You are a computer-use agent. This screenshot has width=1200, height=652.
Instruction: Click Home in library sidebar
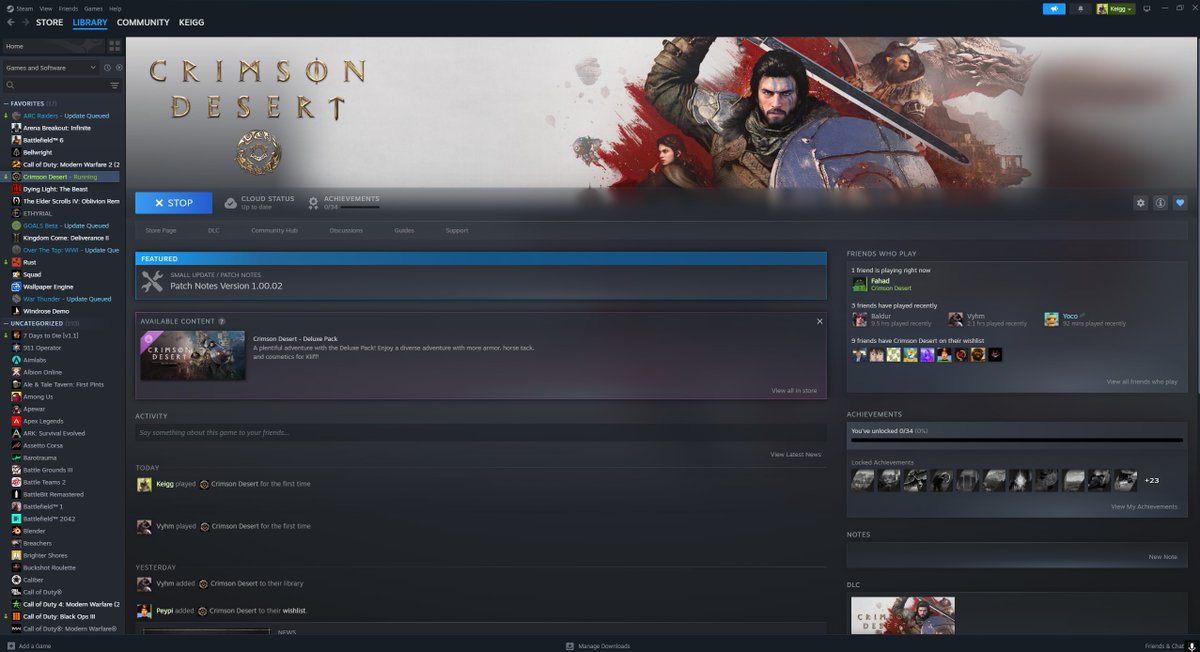[53, 46]
